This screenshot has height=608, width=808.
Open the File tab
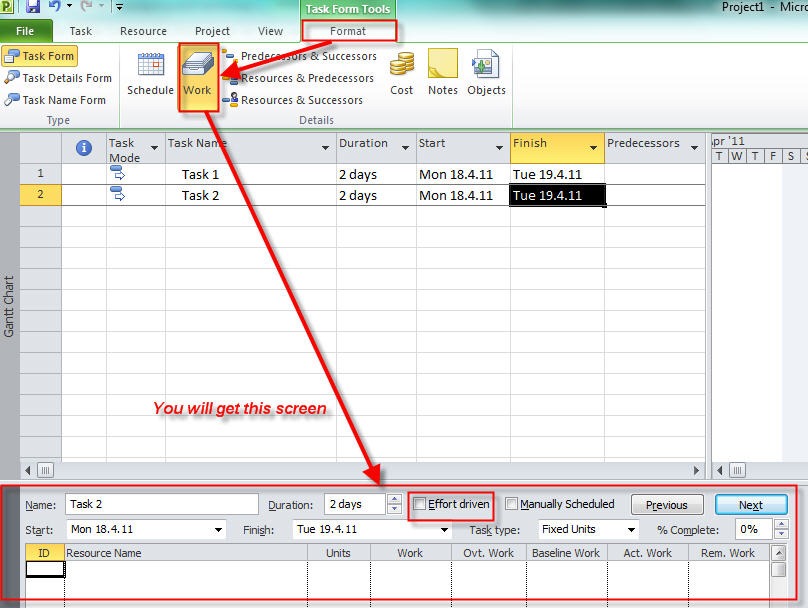coord(25,31)
